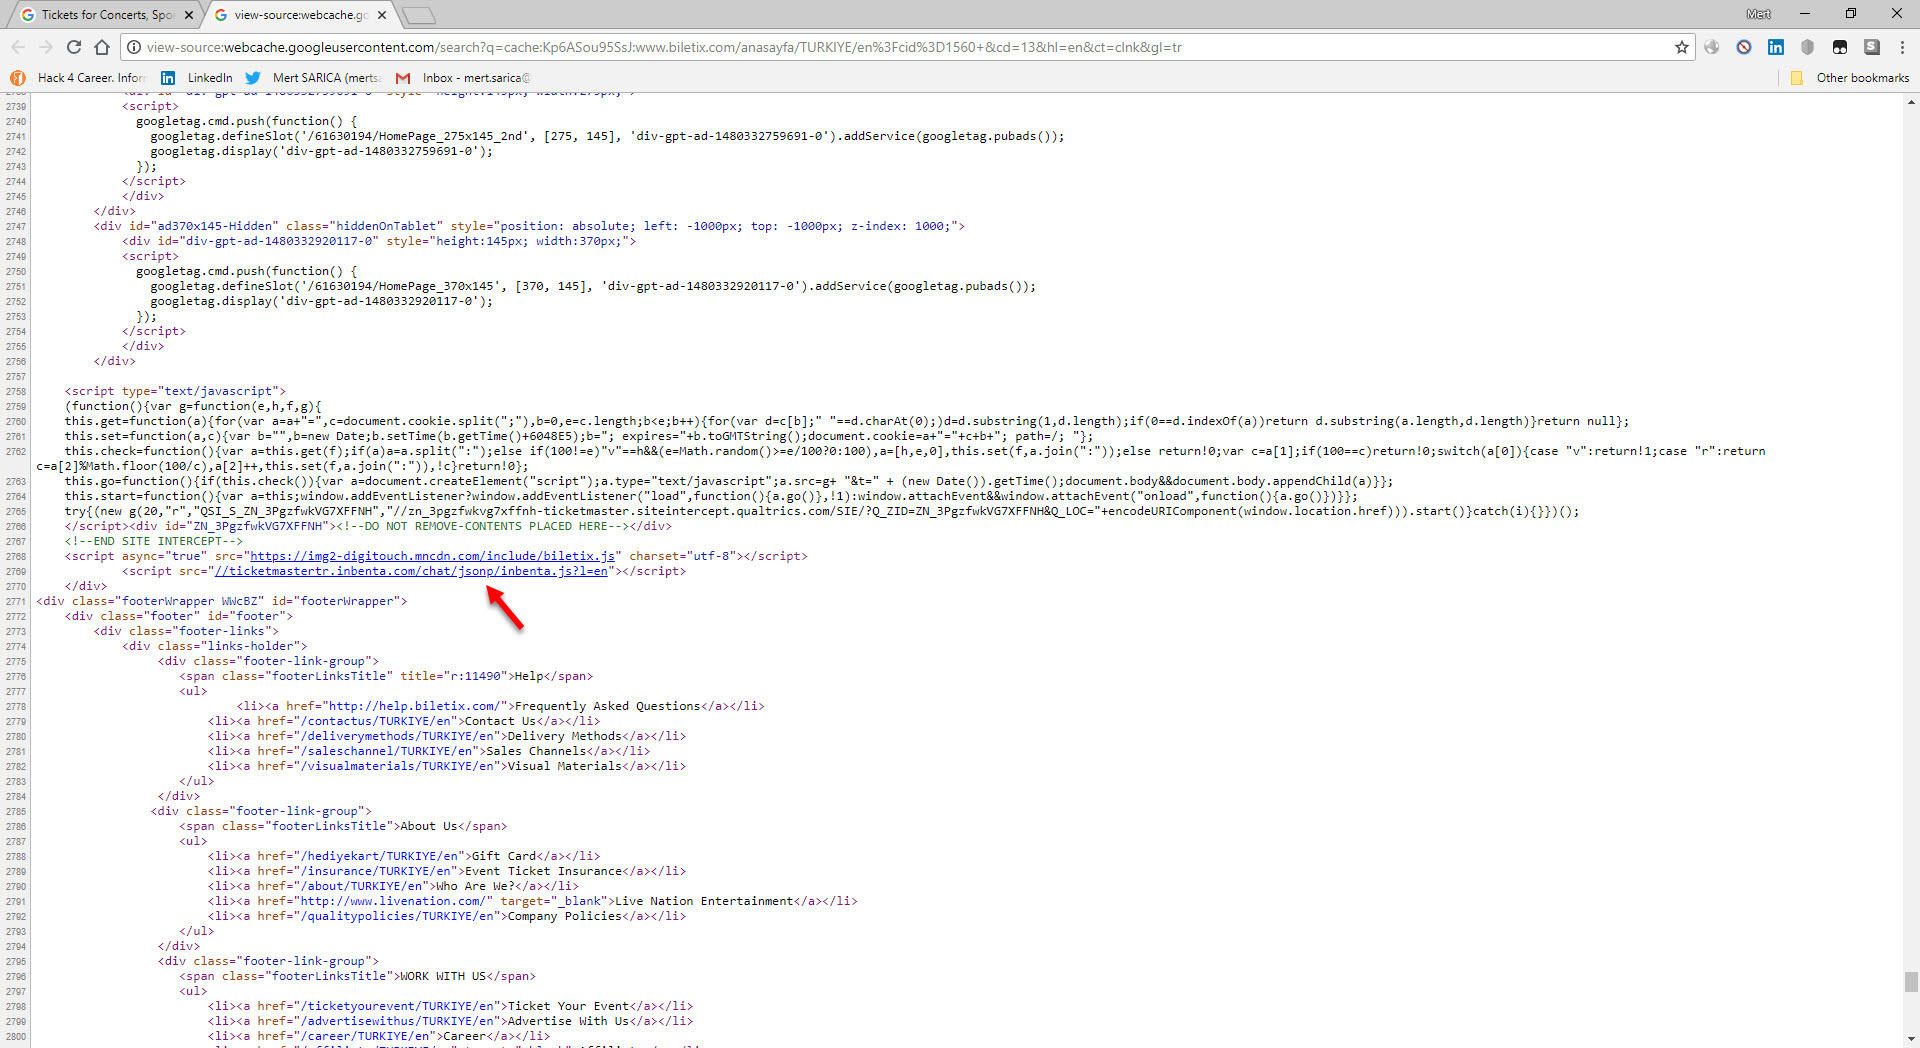Image resolution: width=1920 pixels, height=1048 pixels.
Task: Click the vertical scrollbar thumb
Action: point(1911,982)
